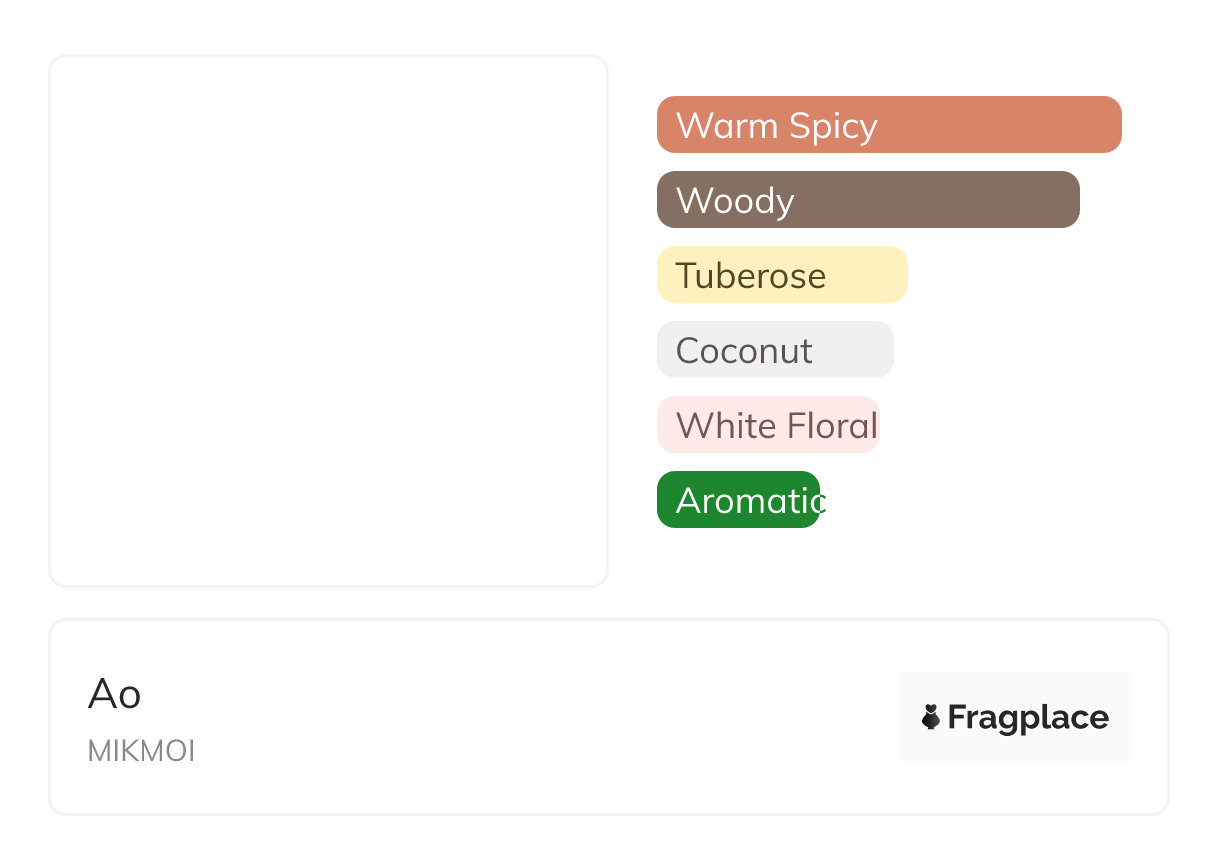This screenshot has width=1218, height=864.
Task: Click the 'Woody' text label
Action: (x=735, y=201)
